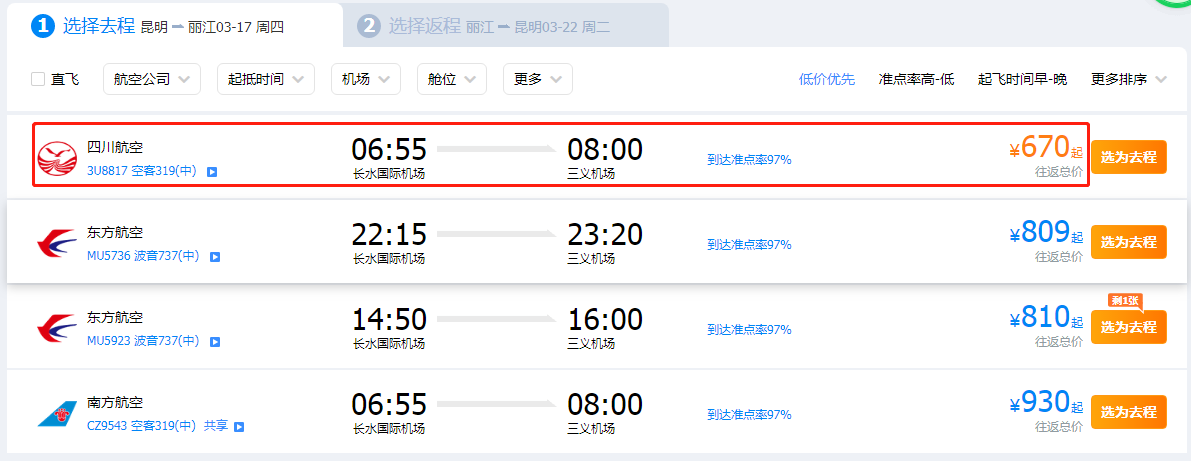Image resolution: width=1191 pixels, height=461 pixels.
Task: Switch to the 选择返程 tab
Action: tap(505, 26)
